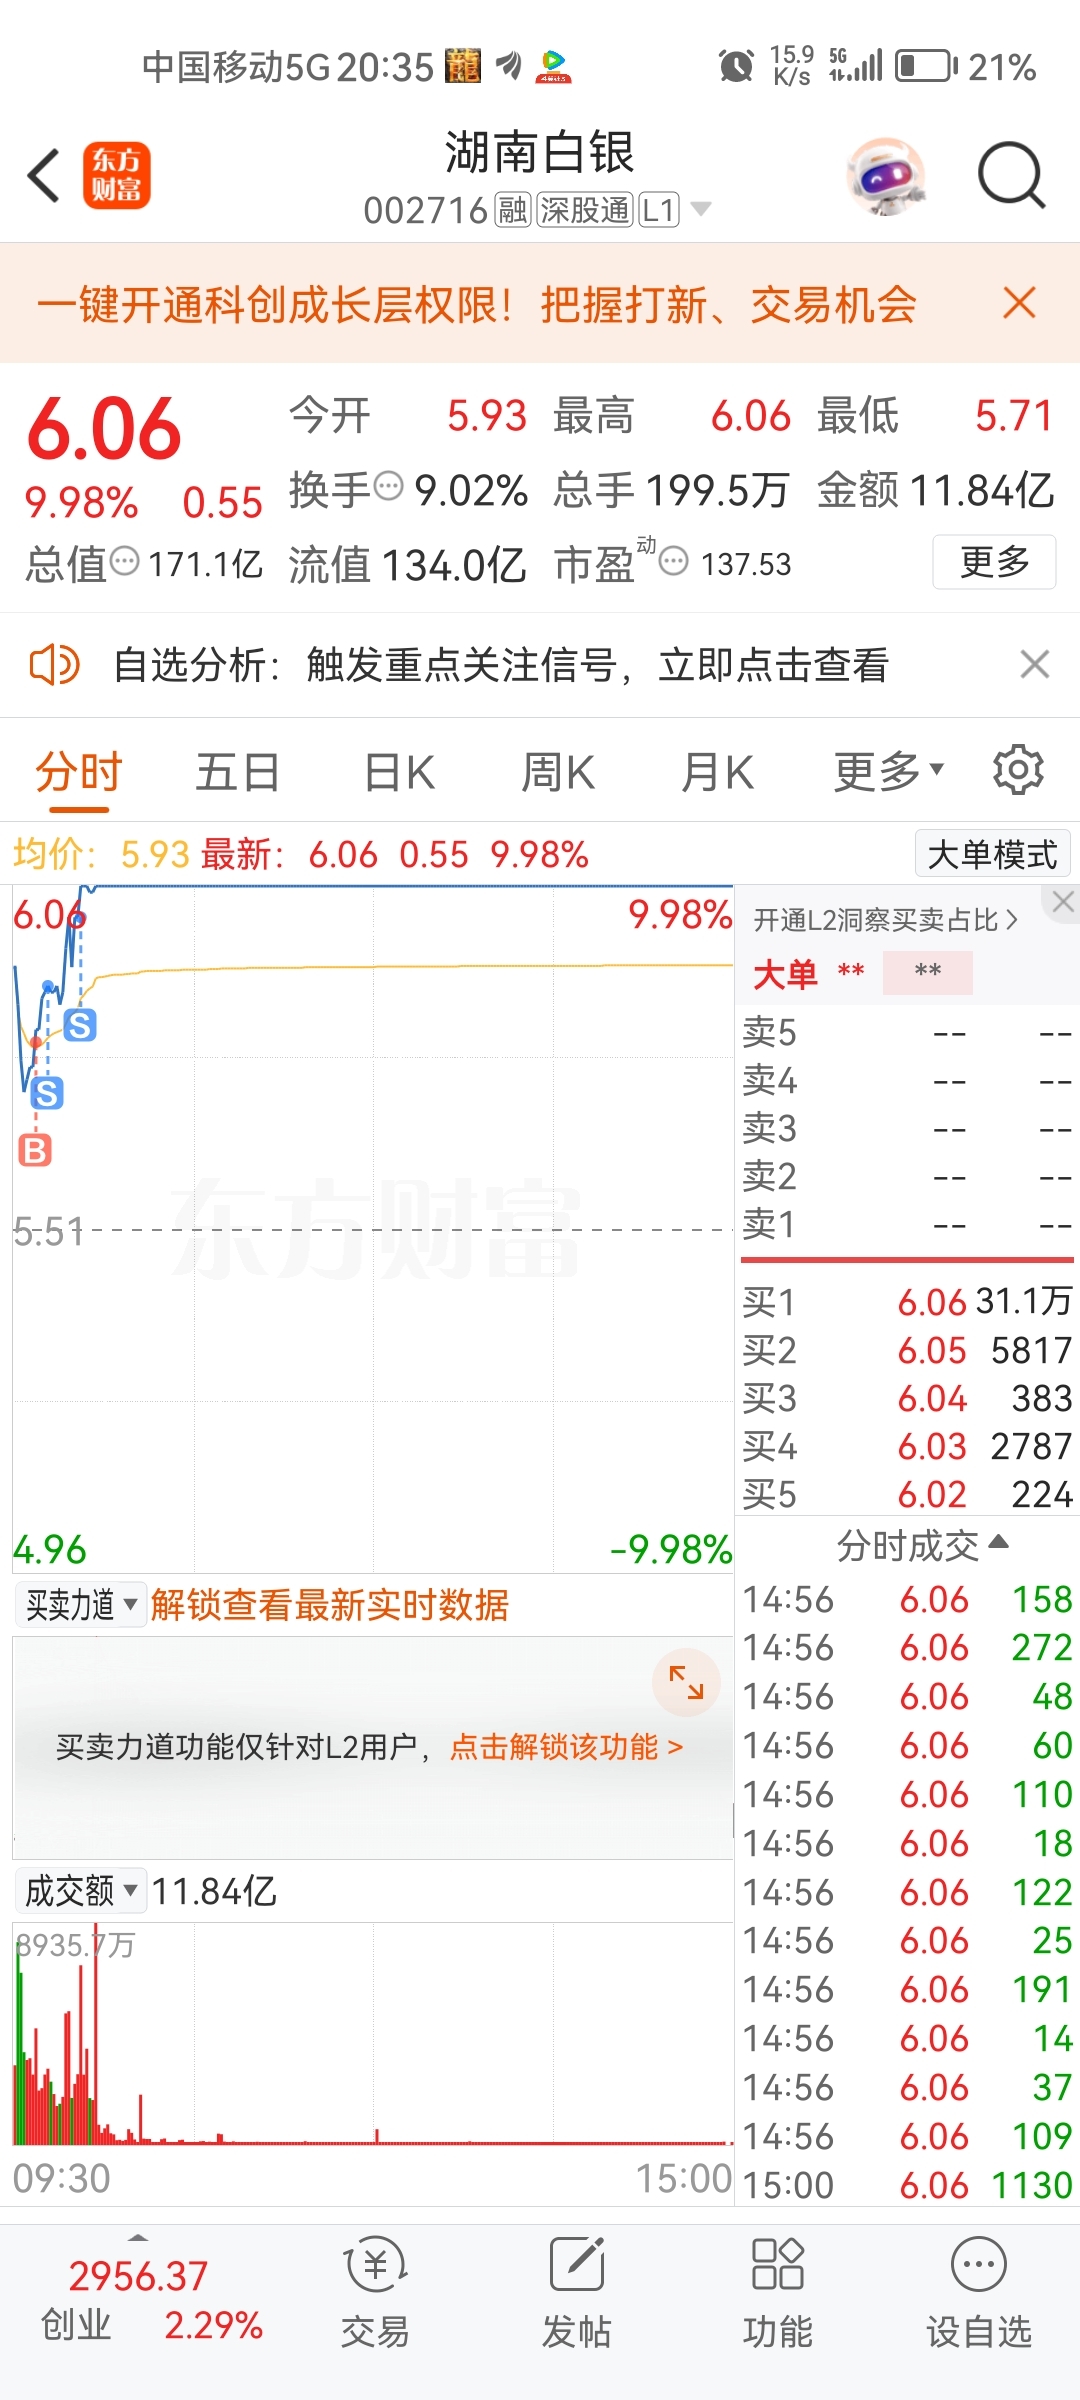Screen dimensions: 1080x2400
Task: Tap the 金额 11.84亿 value
Action: click(982, 490)
